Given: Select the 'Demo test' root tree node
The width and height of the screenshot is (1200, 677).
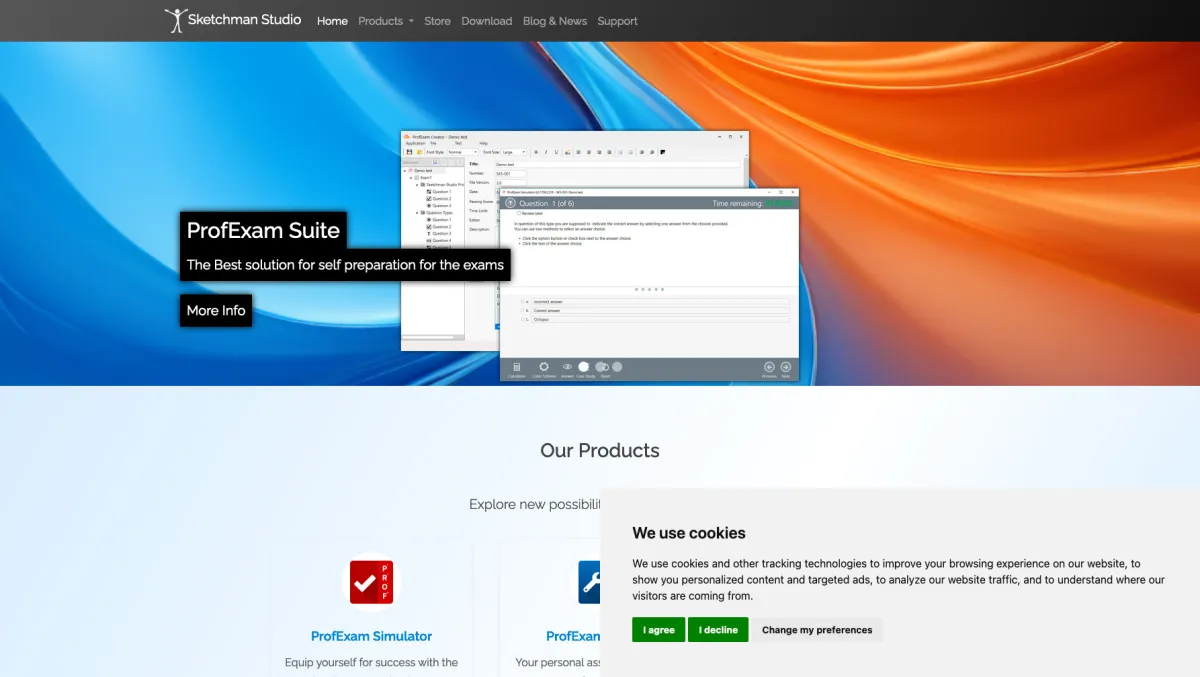Looking at the screenshot, I should (423, 170).
